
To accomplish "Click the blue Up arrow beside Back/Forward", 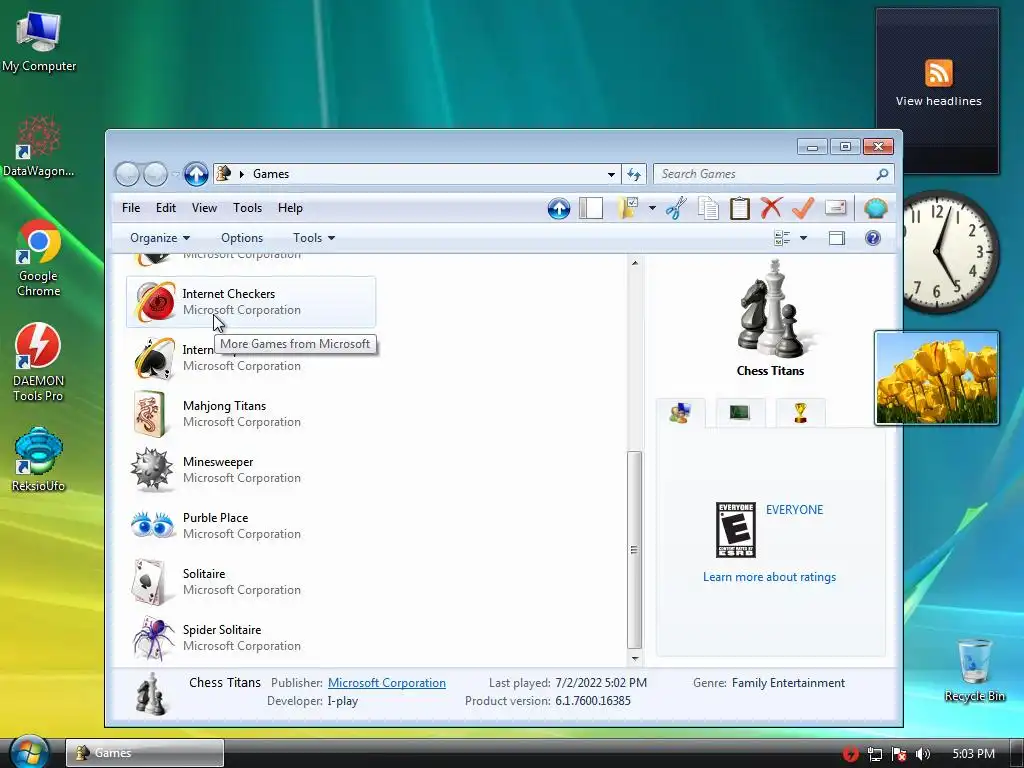I will point(195,174).
